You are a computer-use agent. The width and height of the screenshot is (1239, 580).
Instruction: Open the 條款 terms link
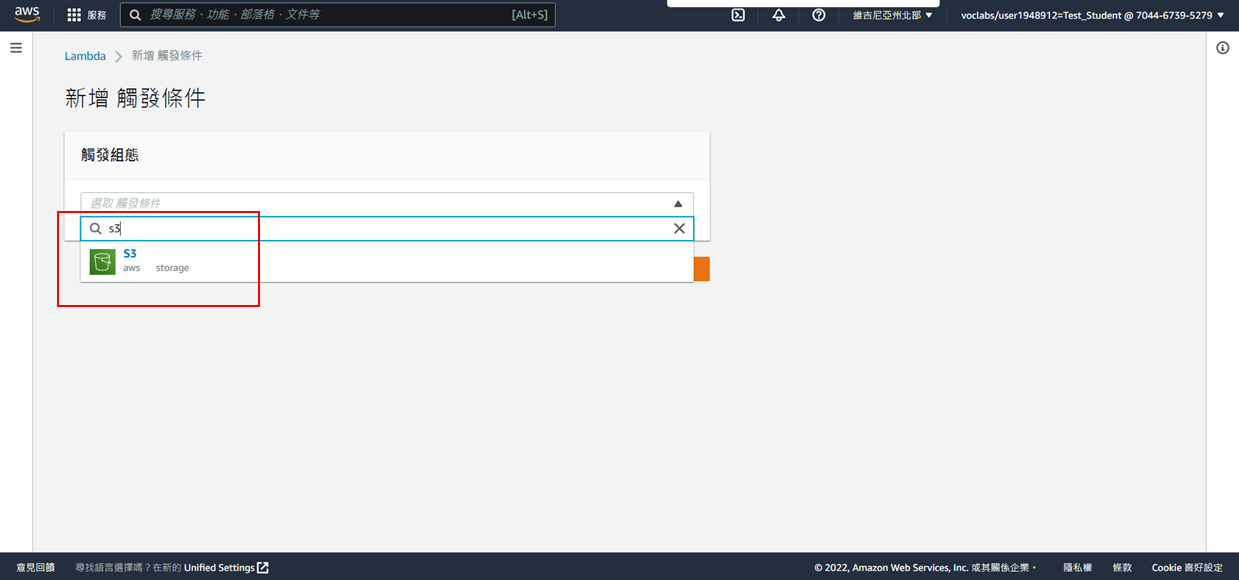pos(1122,567)
